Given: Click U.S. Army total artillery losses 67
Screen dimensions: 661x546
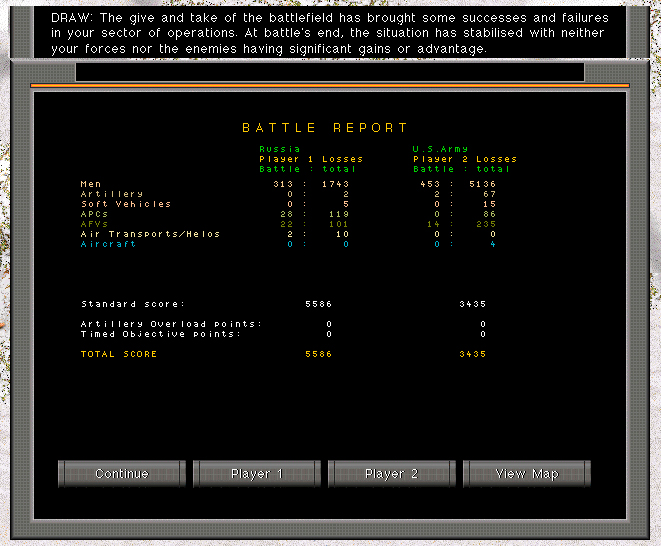Looking at the screenshot, I should pyautogui.click(x=489, y=194).
